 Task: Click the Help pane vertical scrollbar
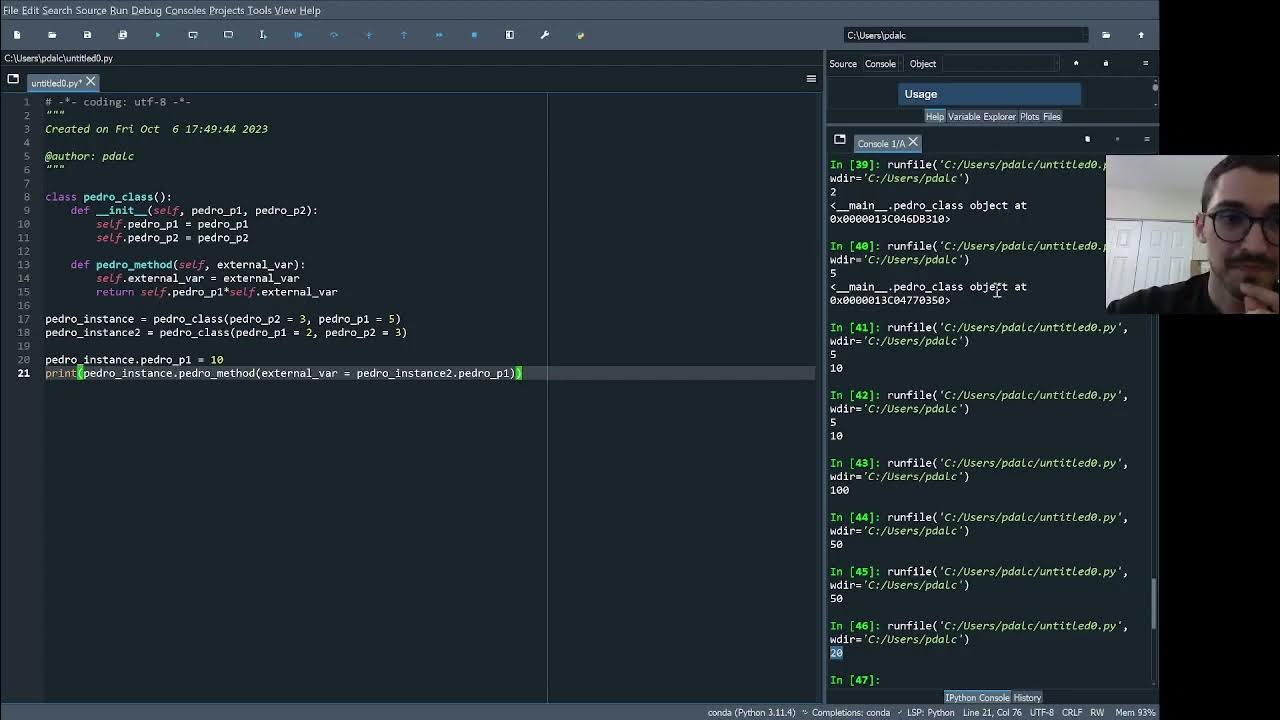(1155, 88)
